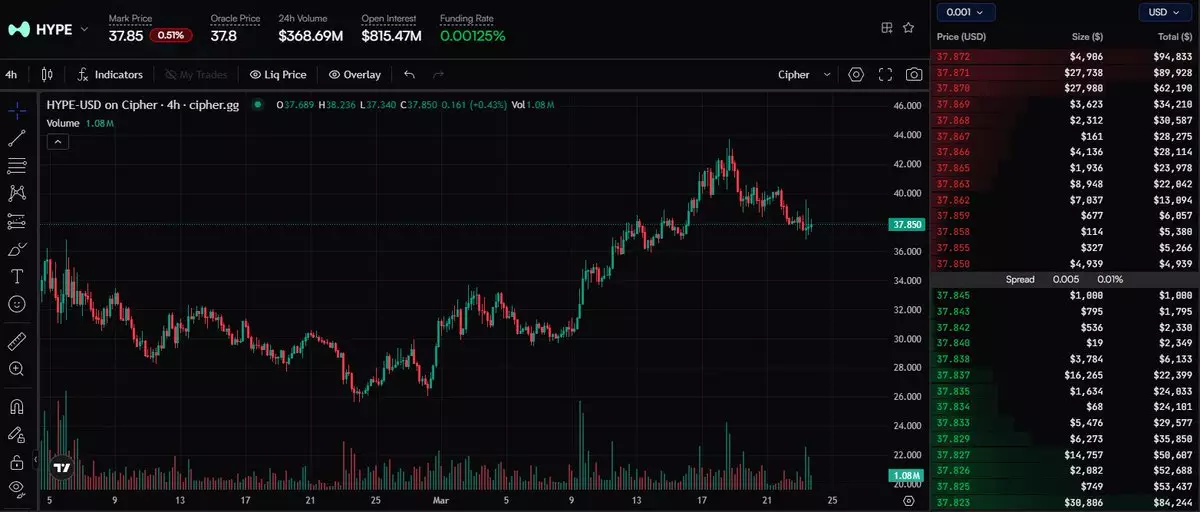Viewport: 1200px width, 512px height.
Task: Click the Funding Rate 0.00125% value
Action: pyautogui.click(x=472, y=36)
